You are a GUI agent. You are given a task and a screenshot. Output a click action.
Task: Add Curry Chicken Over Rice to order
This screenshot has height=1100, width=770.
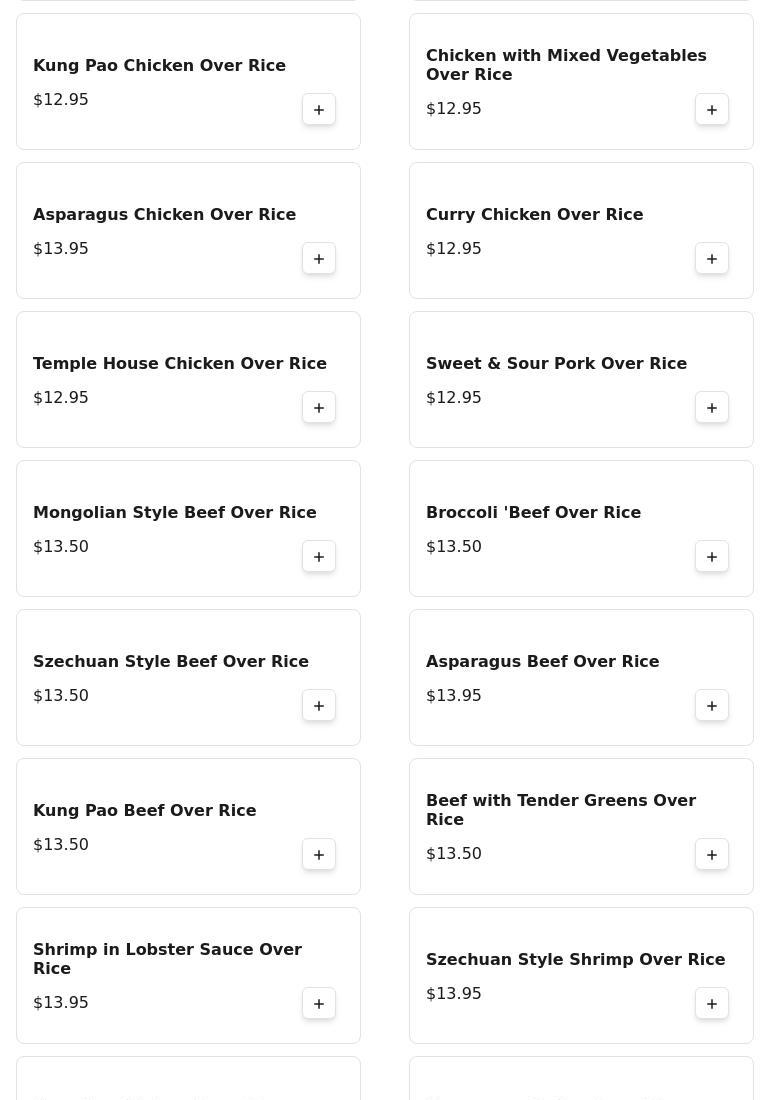712,259
